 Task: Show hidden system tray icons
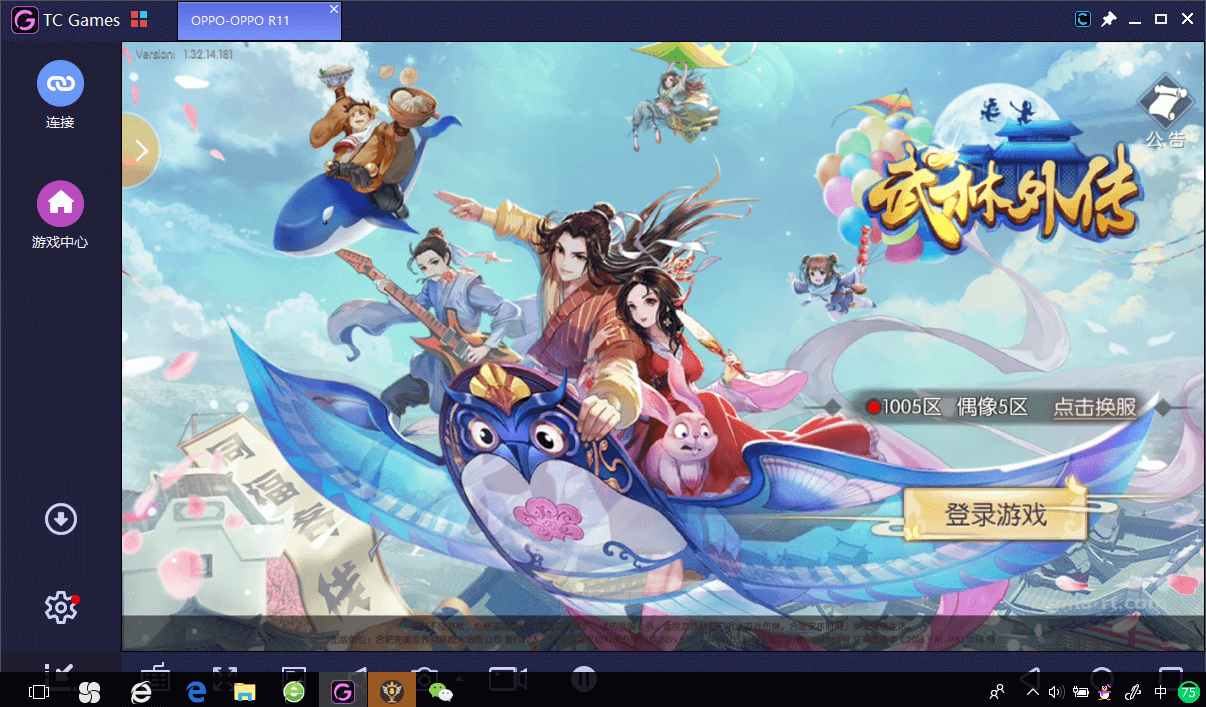(1032, 691)
